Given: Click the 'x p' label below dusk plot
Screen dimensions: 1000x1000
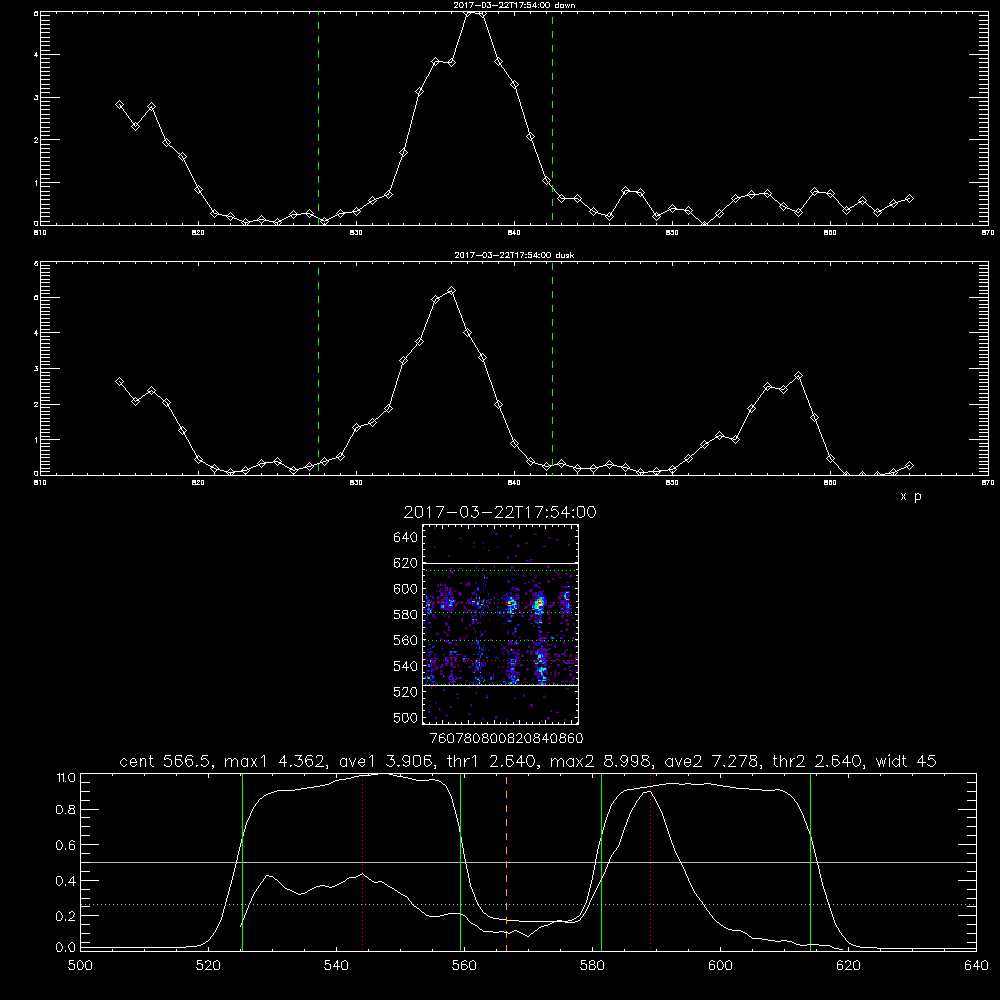Looking at the screenshot, I should pos(911,496).
